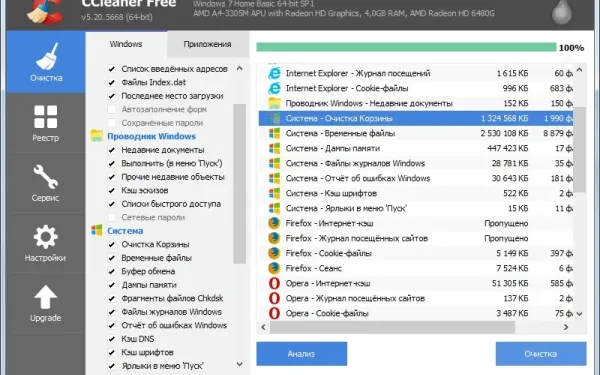
Task: Click Firefox icon for Интернет-кэш row
Action: coord(274,223)
